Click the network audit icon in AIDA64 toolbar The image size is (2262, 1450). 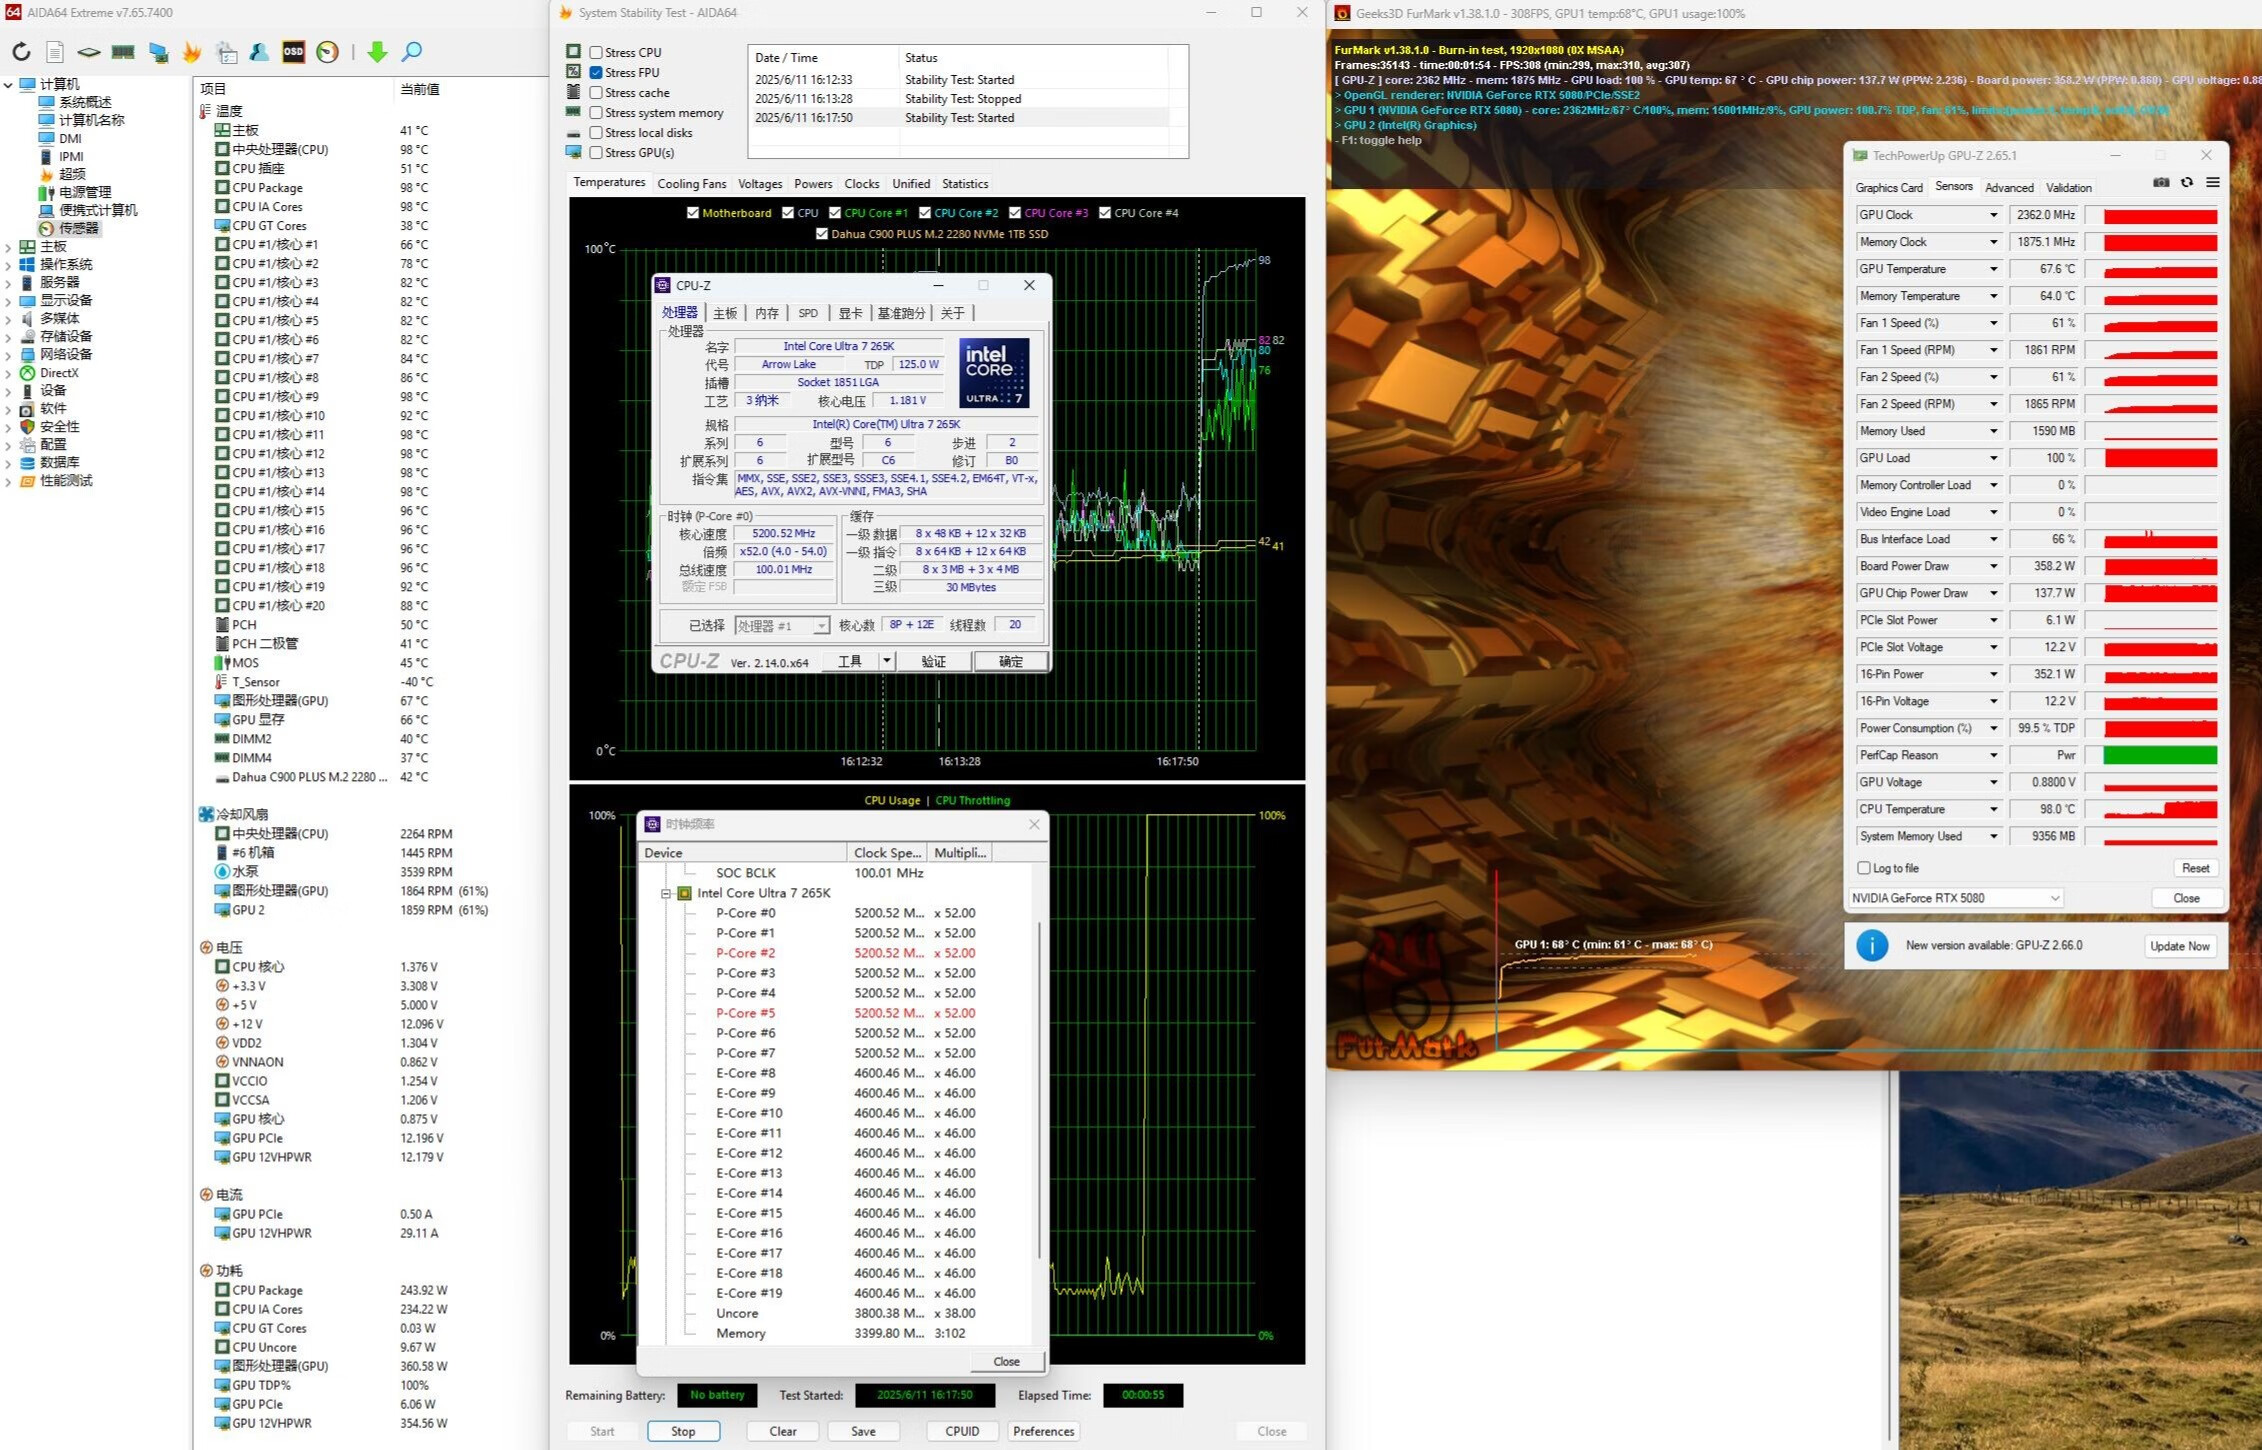click(x=158, y=52)
